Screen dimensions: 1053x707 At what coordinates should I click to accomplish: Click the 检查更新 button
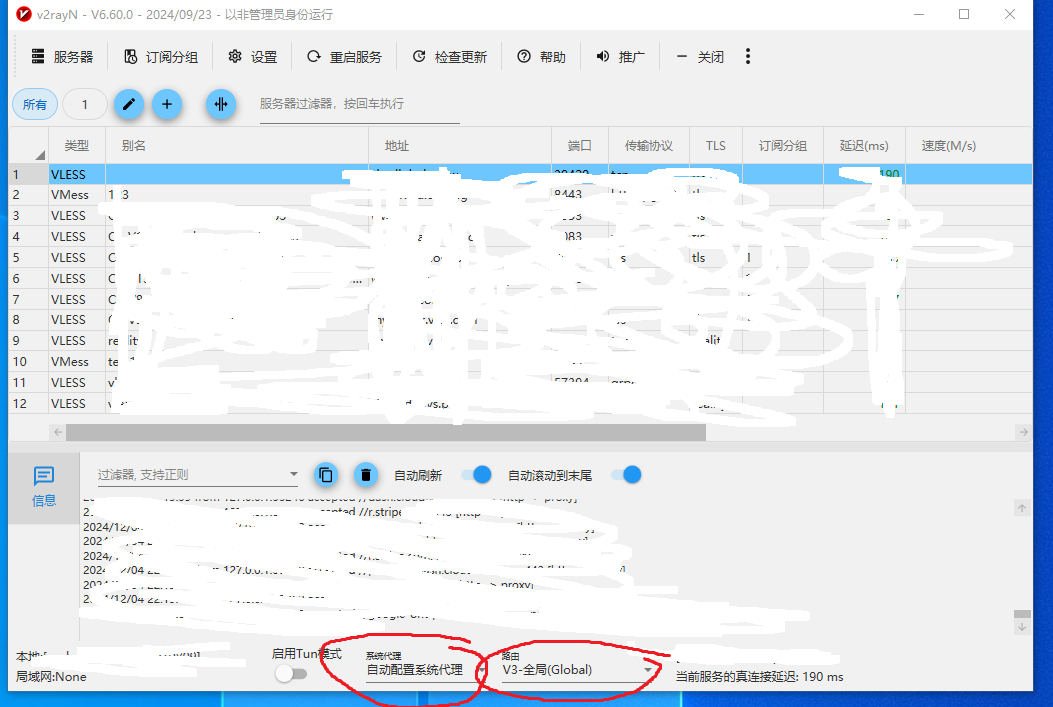[450, 56]
